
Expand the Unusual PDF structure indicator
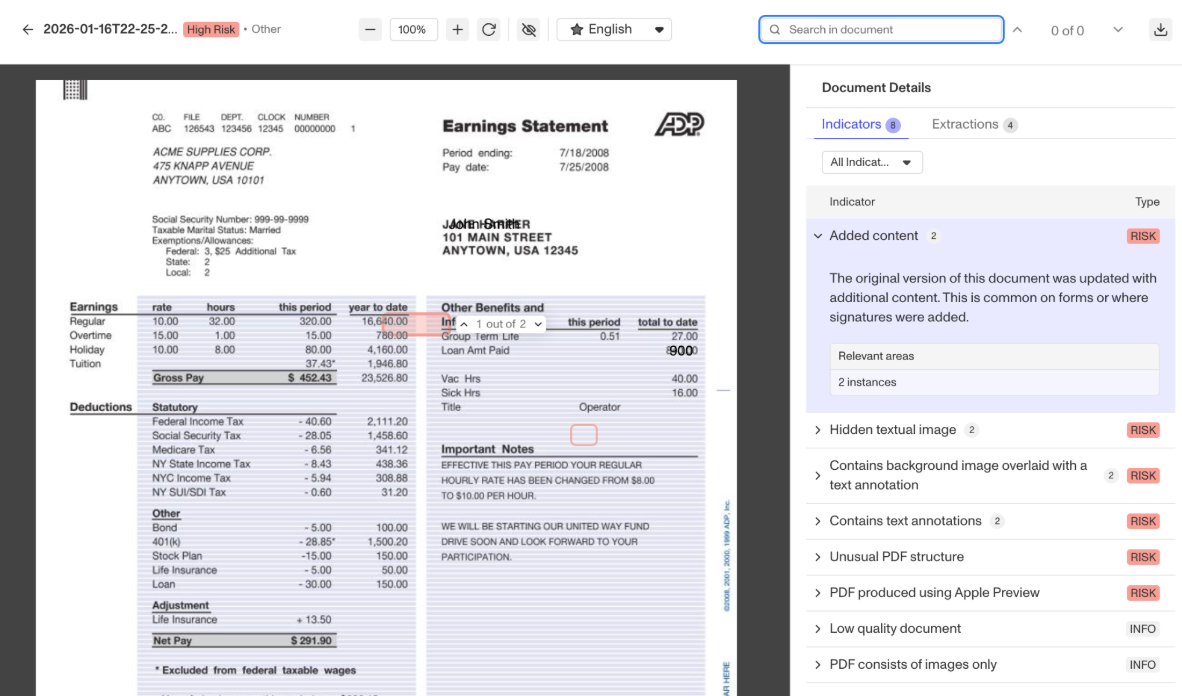(x=818, y=556)
